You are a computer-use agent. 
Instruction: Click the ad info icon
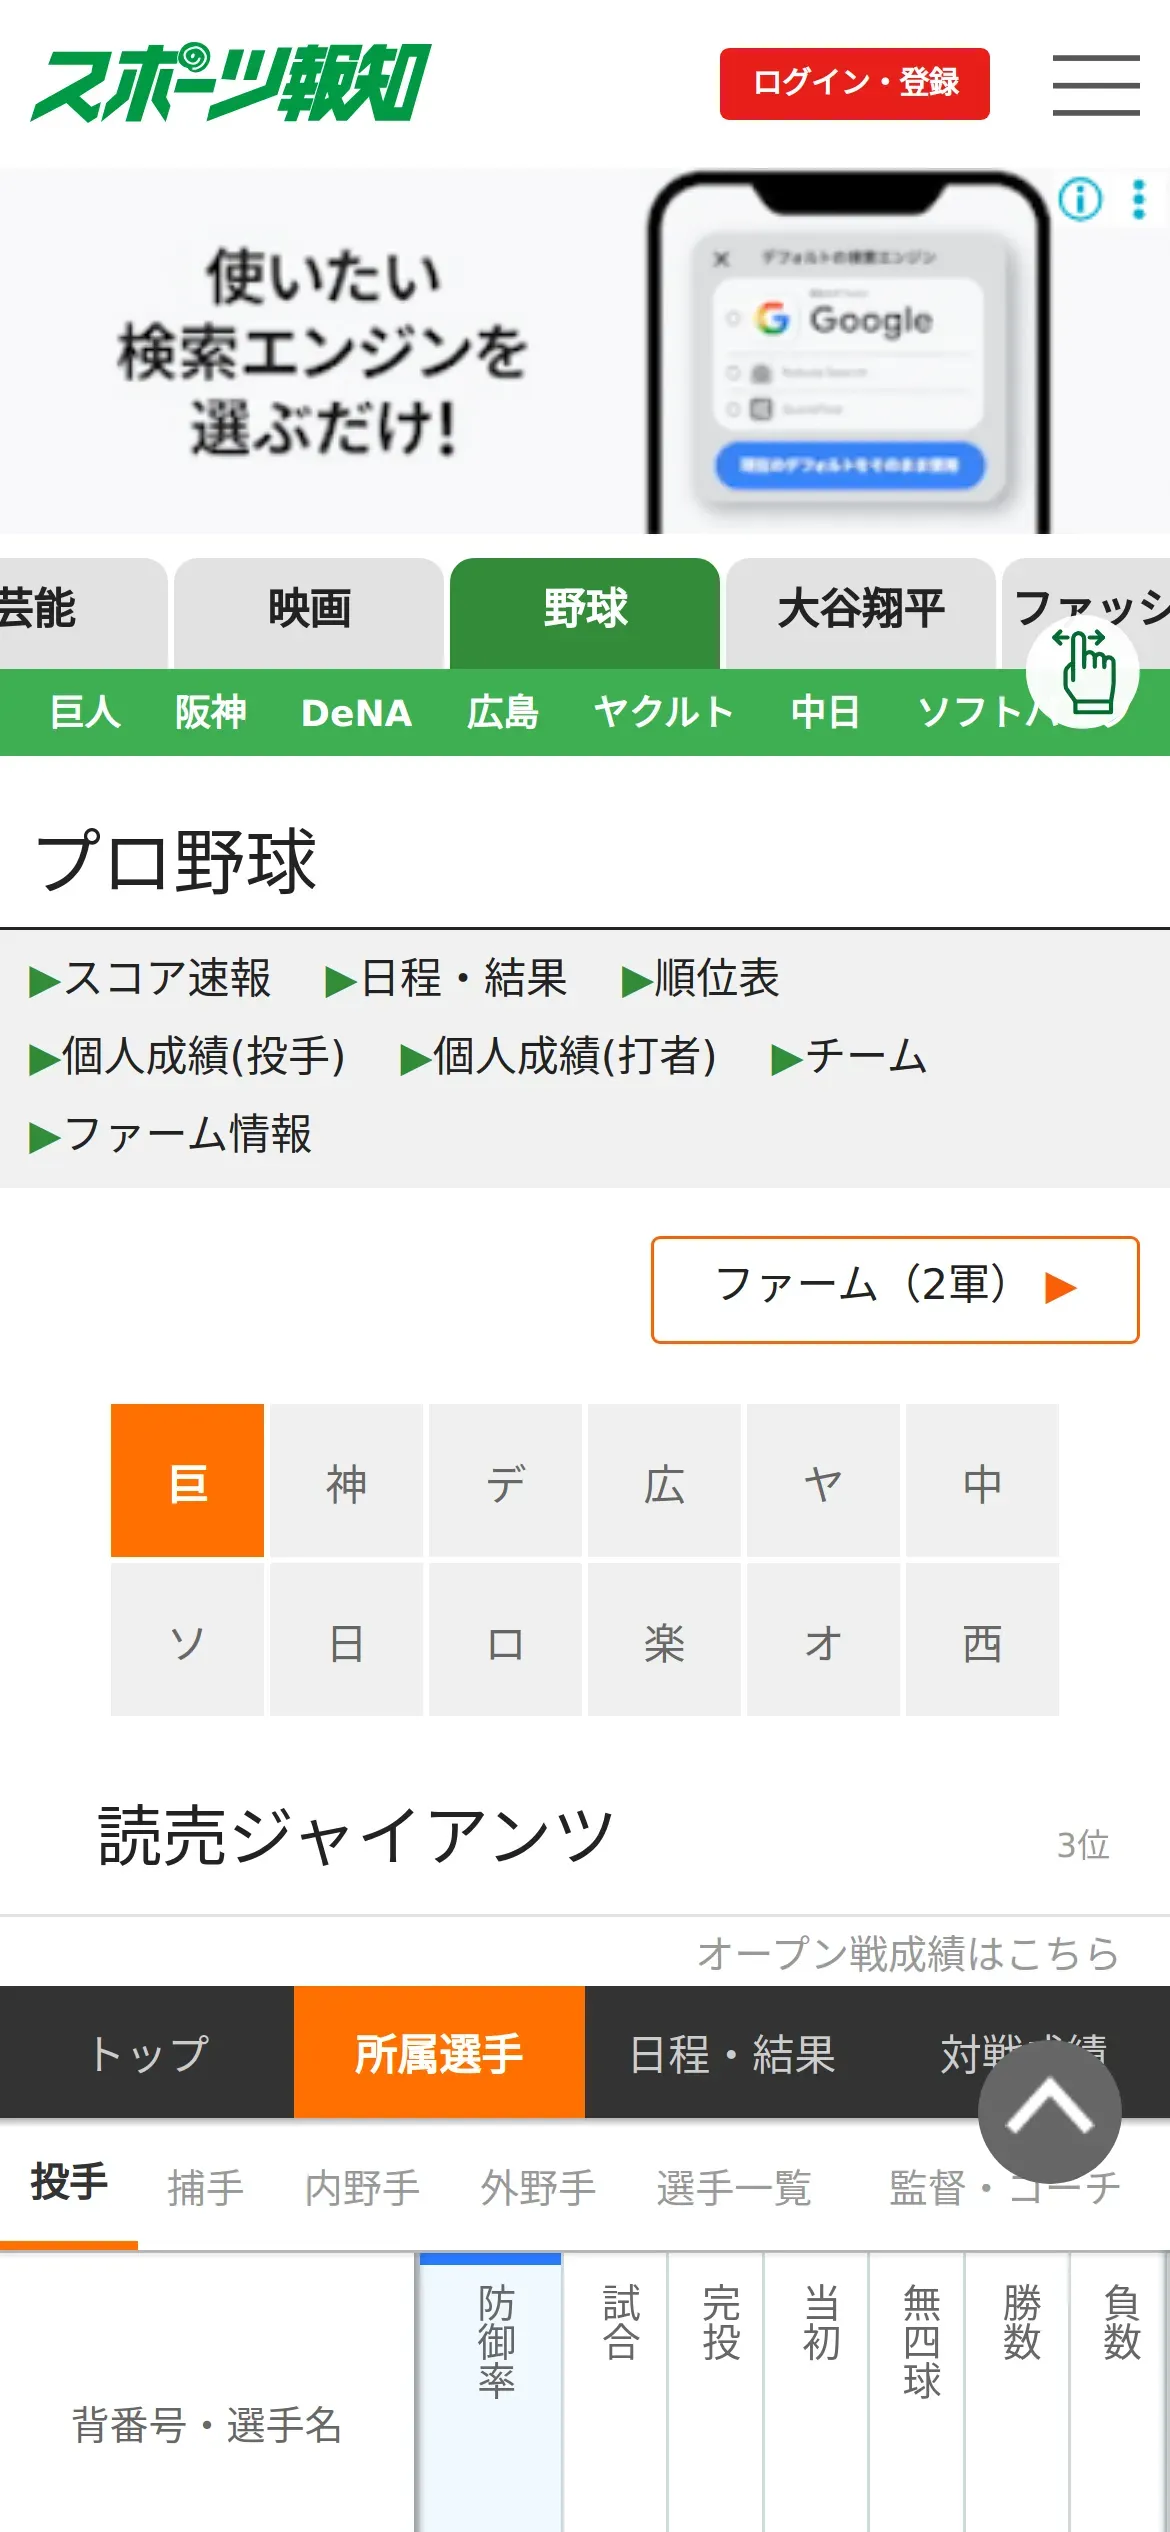pyautogui.click(x=1080, y=200)
